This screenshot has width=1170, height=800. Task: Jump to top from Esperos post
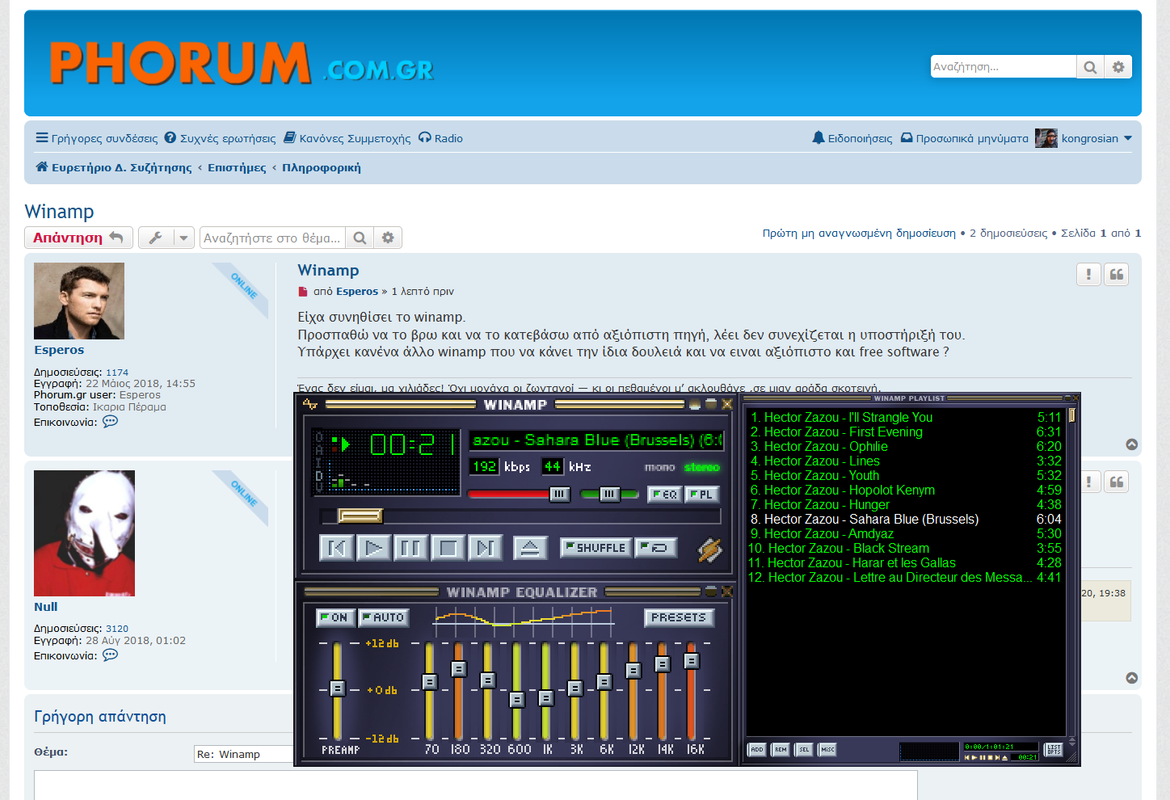[x=1132, y=445]
